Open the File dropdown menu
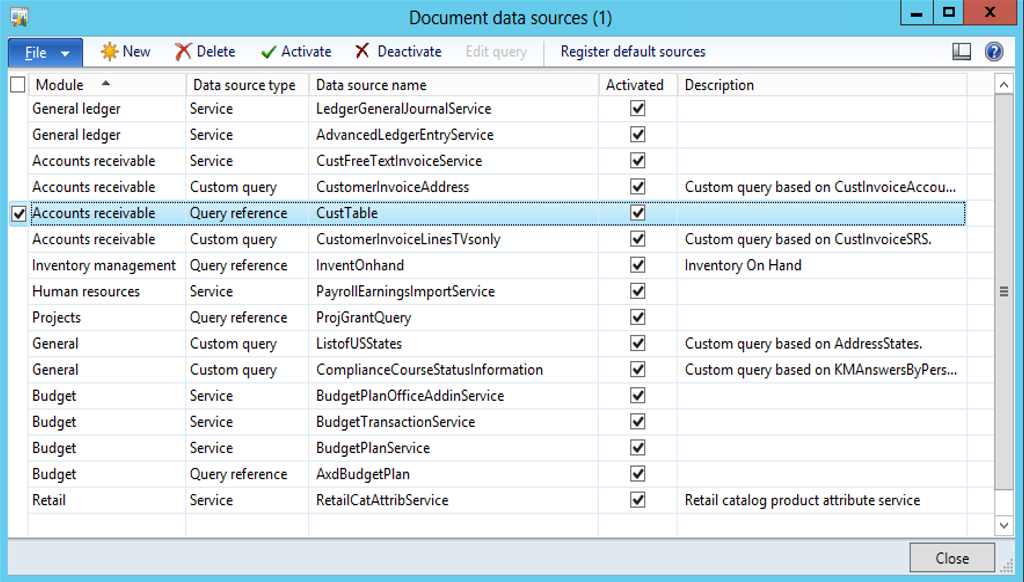 tap(45, 53)
